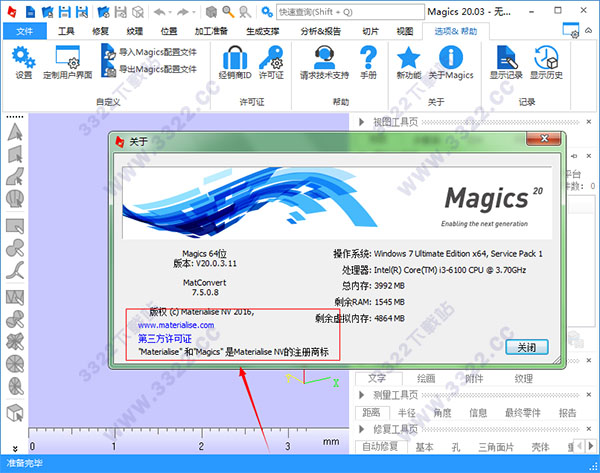This screenshot has width=600, height=473.
Task: Switch to the 修复 ribbon tab
Action: tap(100, 31)
